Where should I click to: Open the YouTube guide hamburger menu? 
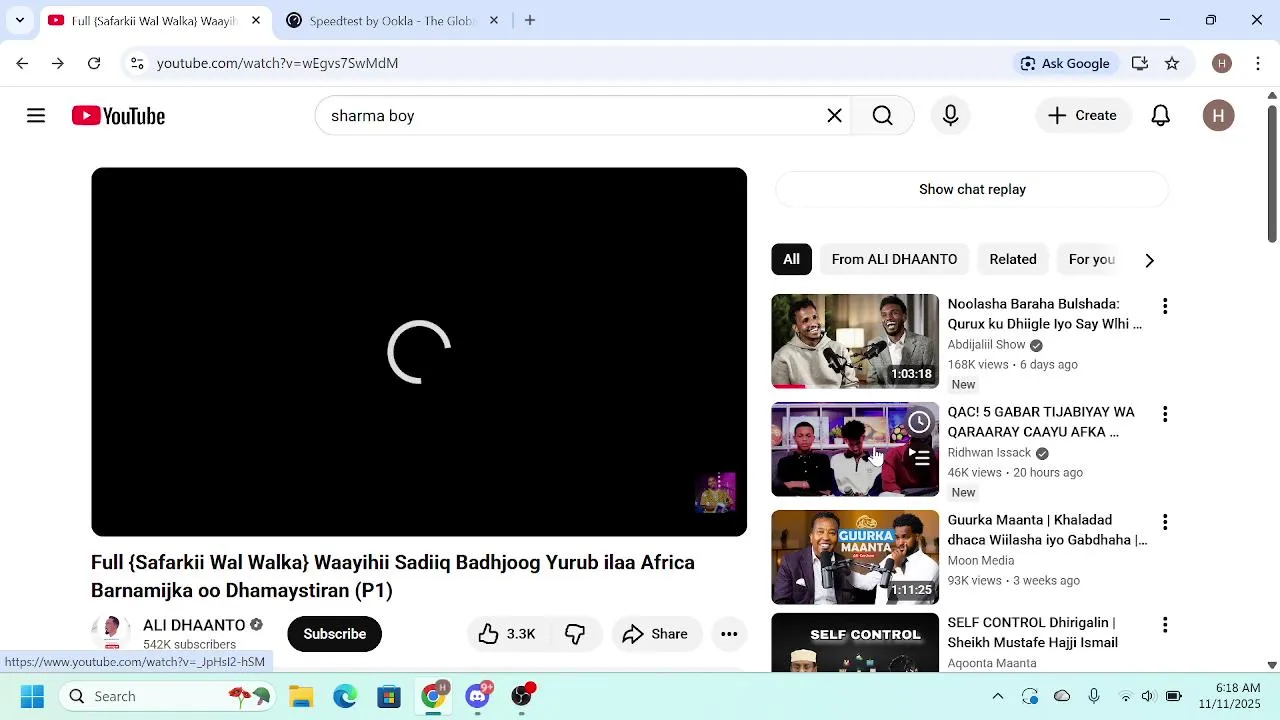tap(36, 116)
